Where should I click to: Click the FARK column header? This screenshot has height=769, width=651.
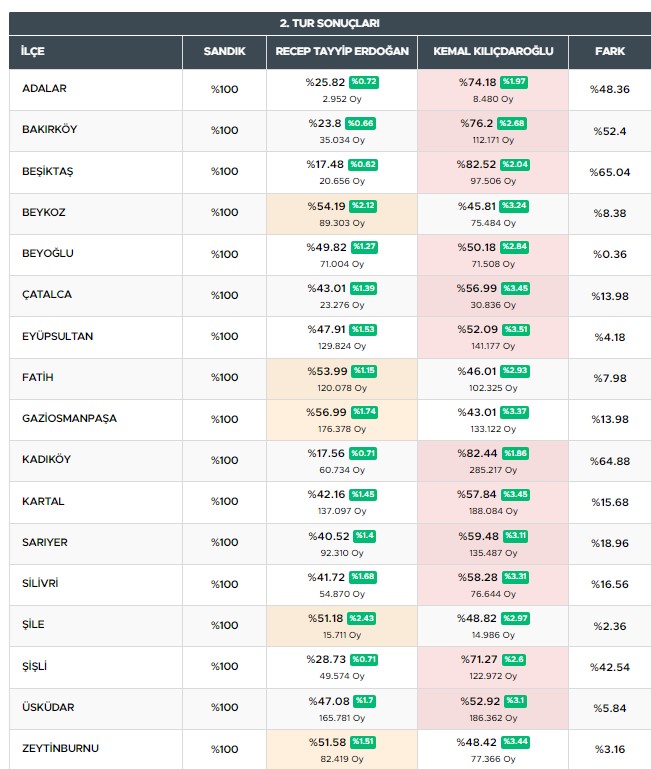point(610,51)
